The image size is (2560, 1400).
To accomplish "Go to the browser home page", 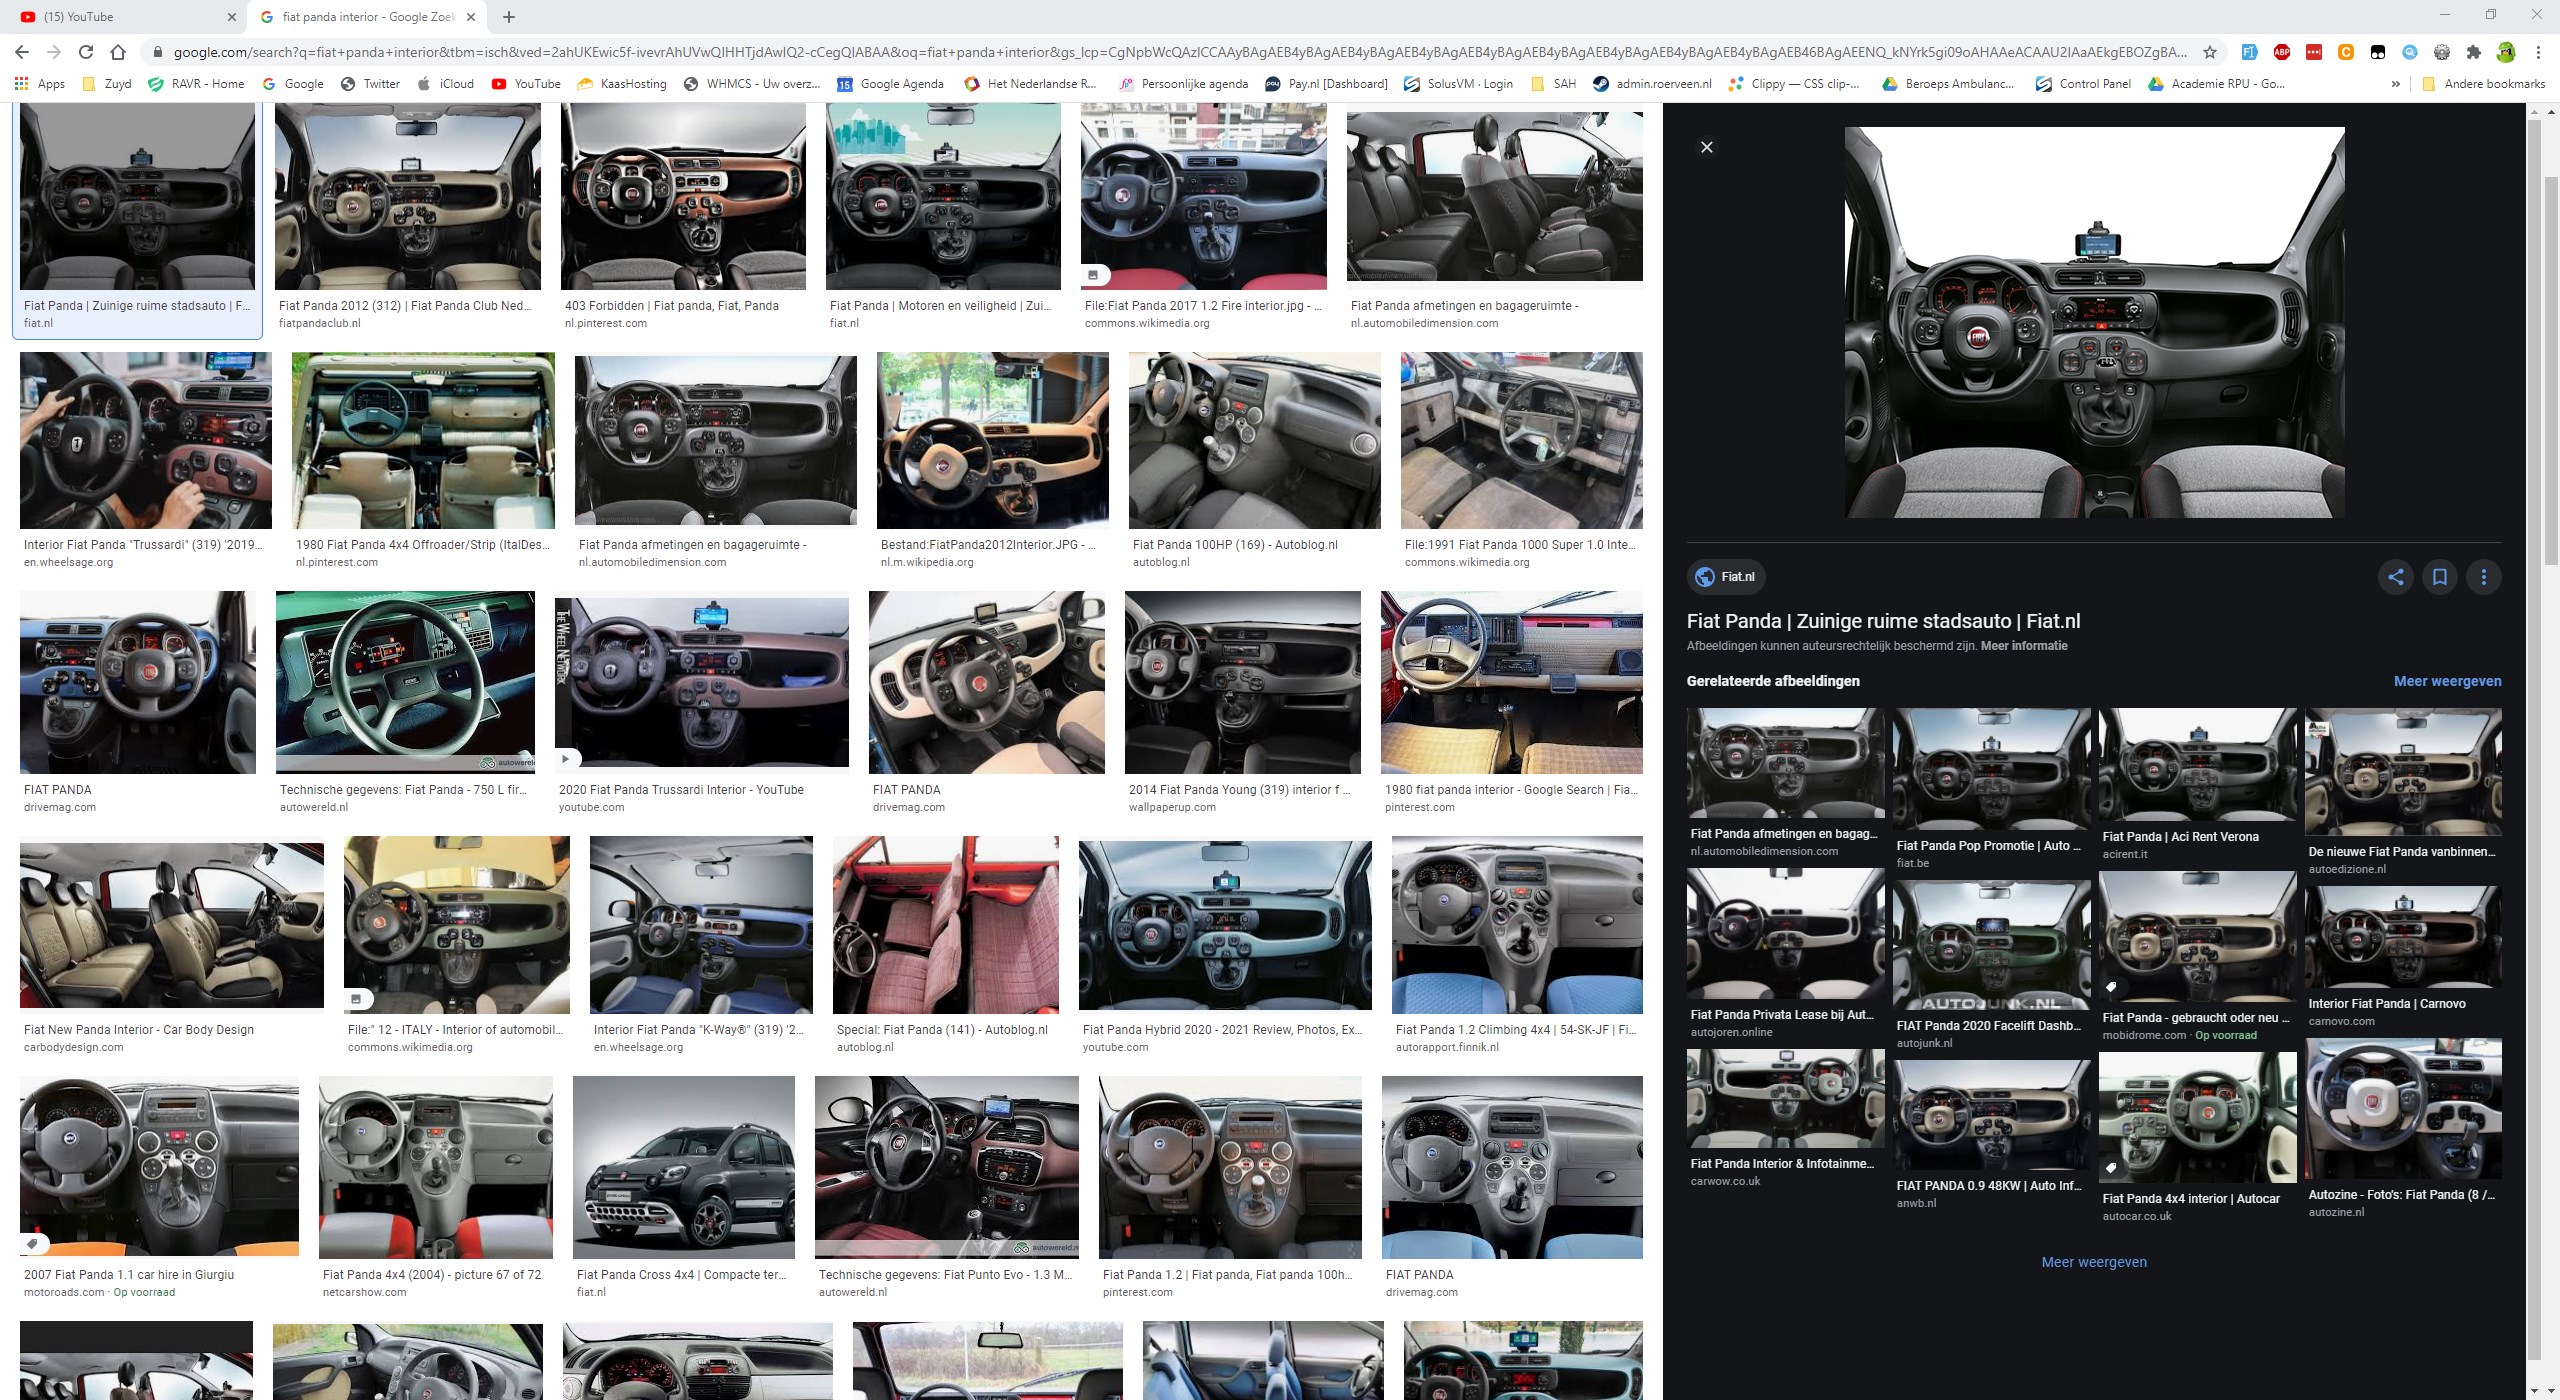I will pos(118,52).
